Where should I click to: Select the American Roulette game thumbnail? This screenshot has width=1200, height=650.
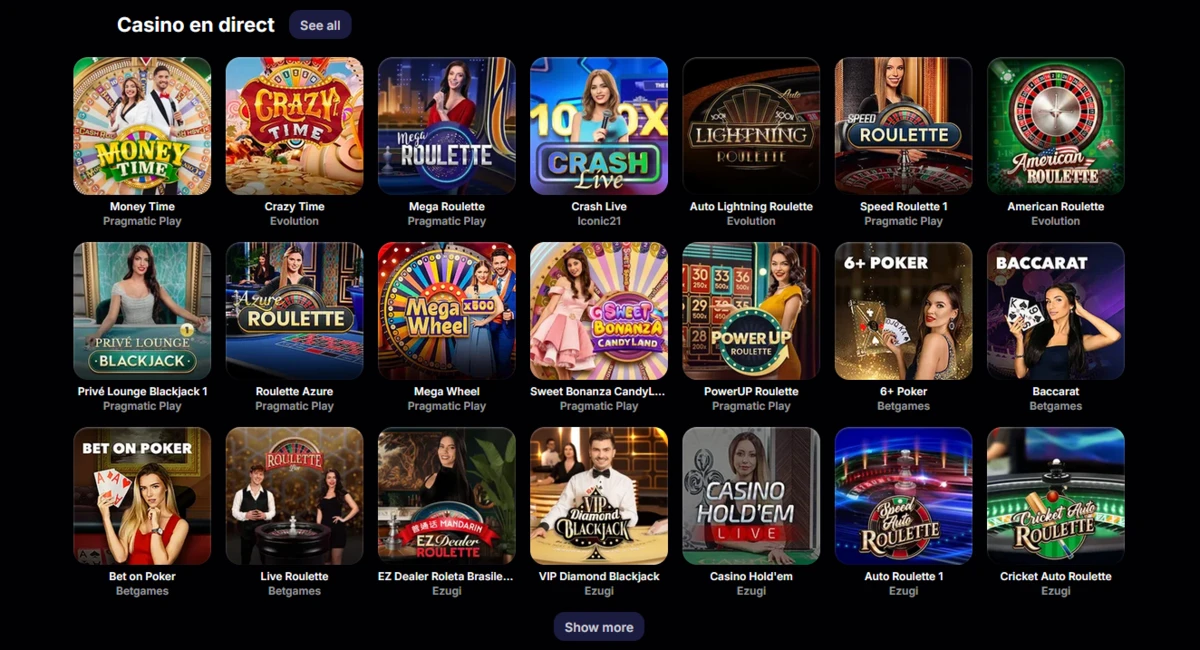(x=1056, y=126)
